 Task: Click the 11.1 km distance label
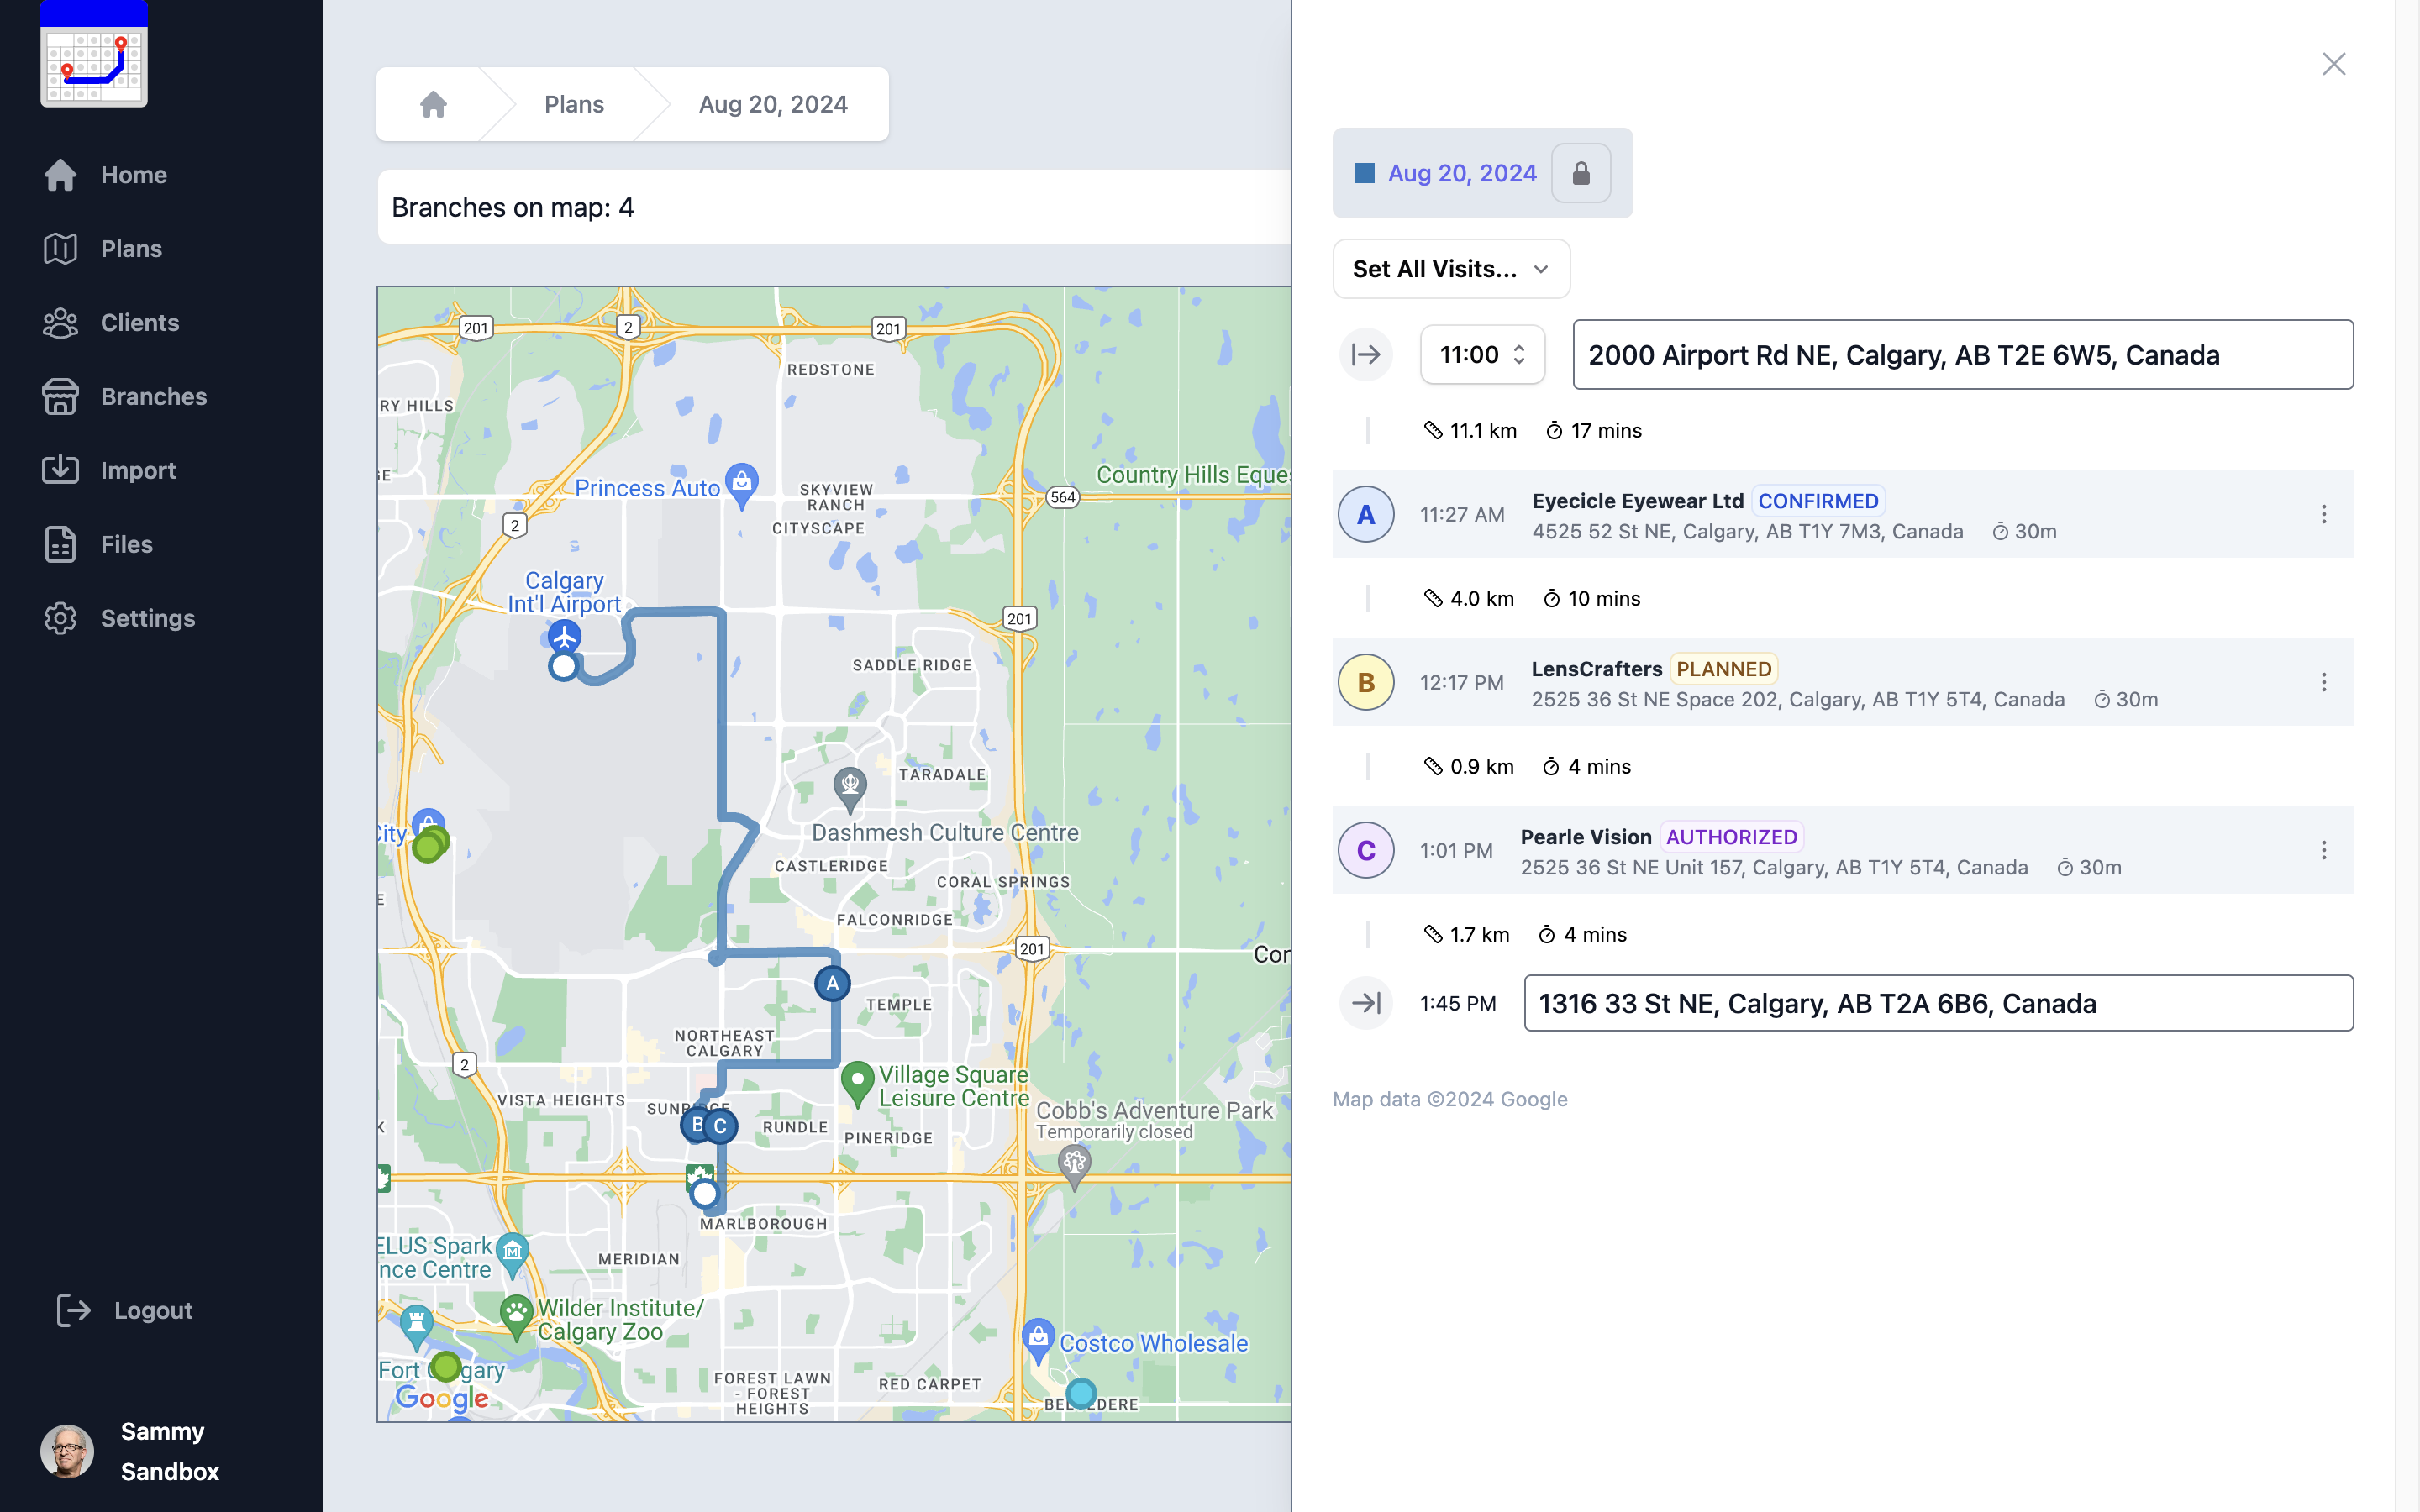1483,431
